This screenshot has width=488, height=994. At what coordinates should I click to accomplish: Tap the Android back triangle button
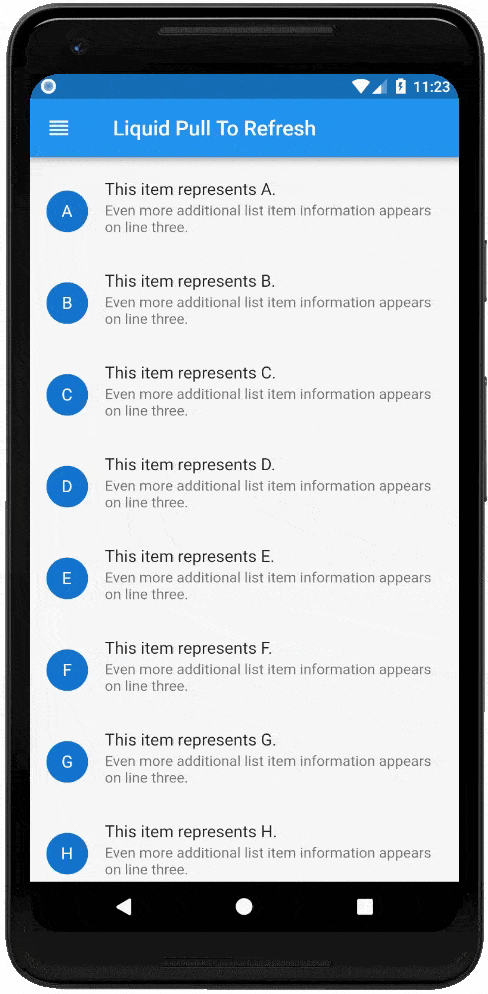click(124, 907)
